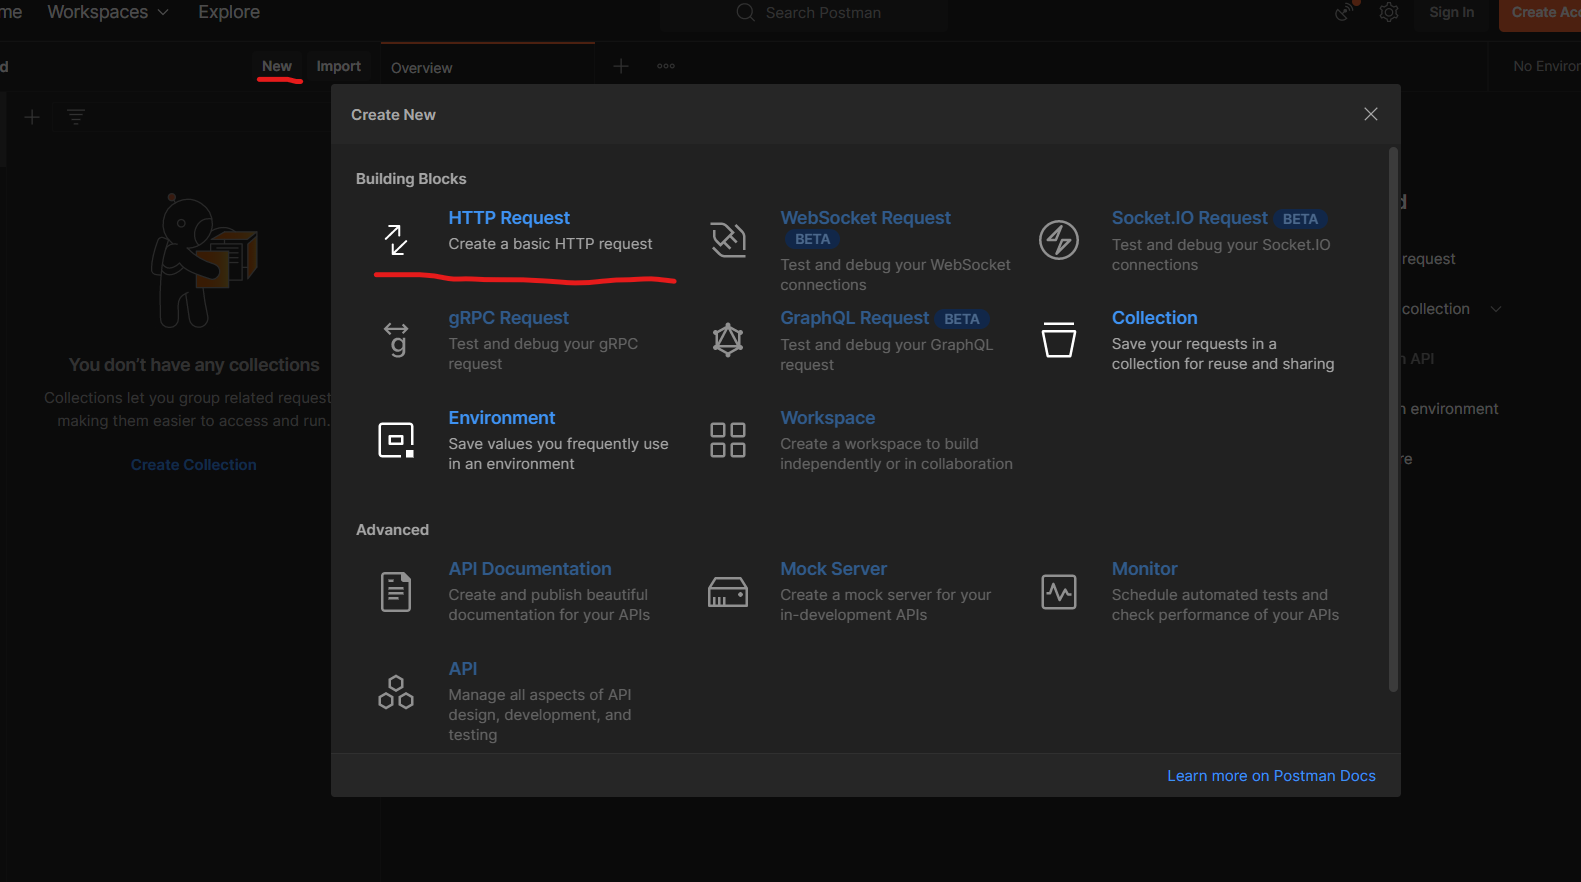Open the sidebar filter icon

pos(76,117)
